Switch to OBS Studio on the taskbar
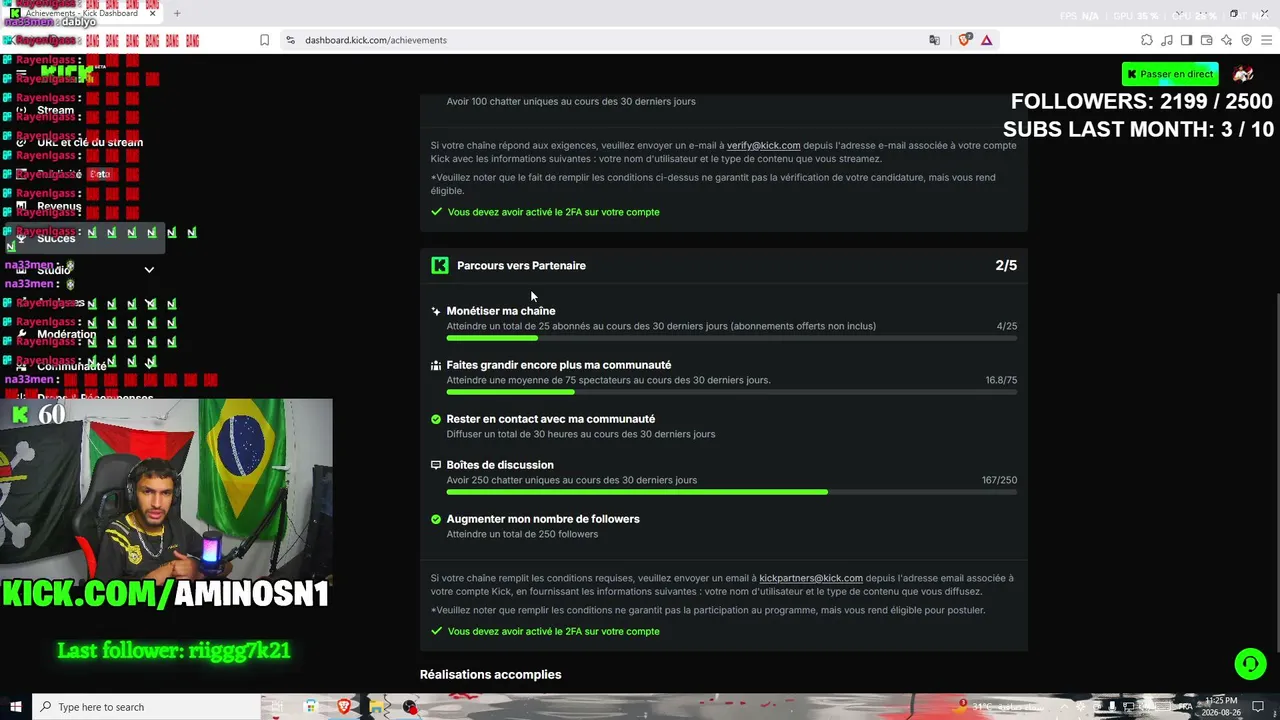1280x720 pixels. coord(410,707)
